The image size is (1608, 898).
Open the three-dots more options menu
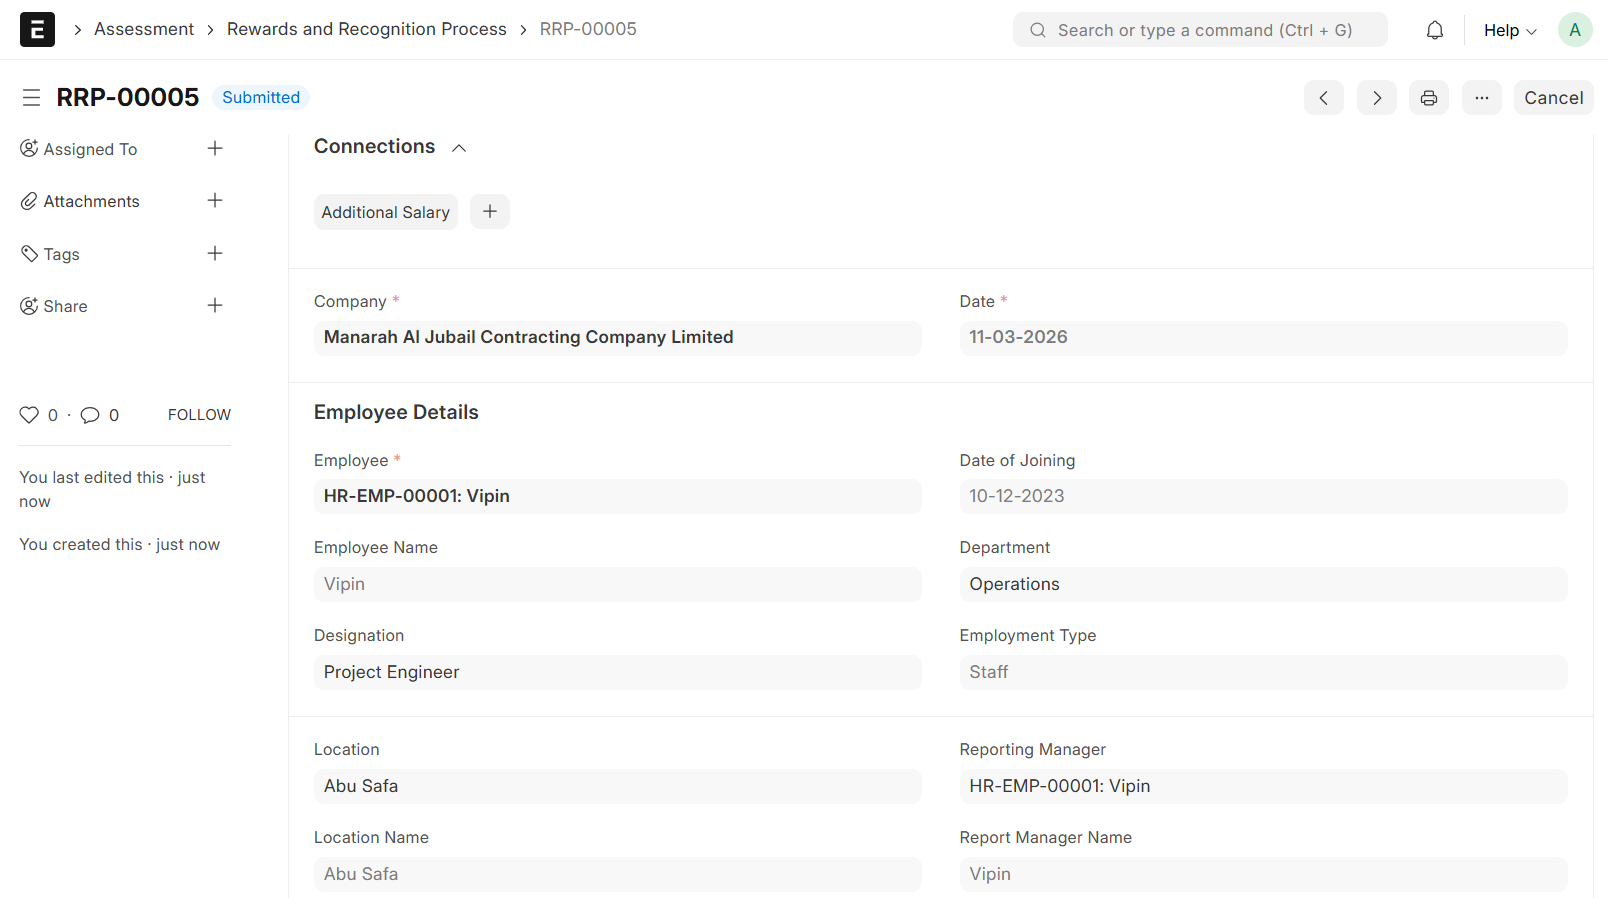point(1481,98)
